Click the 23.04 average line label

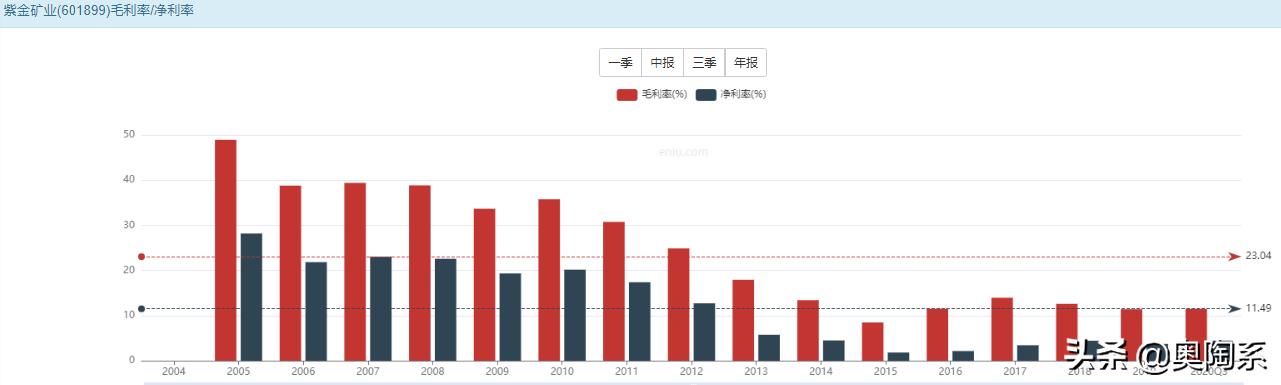(x=1258, y=256)
